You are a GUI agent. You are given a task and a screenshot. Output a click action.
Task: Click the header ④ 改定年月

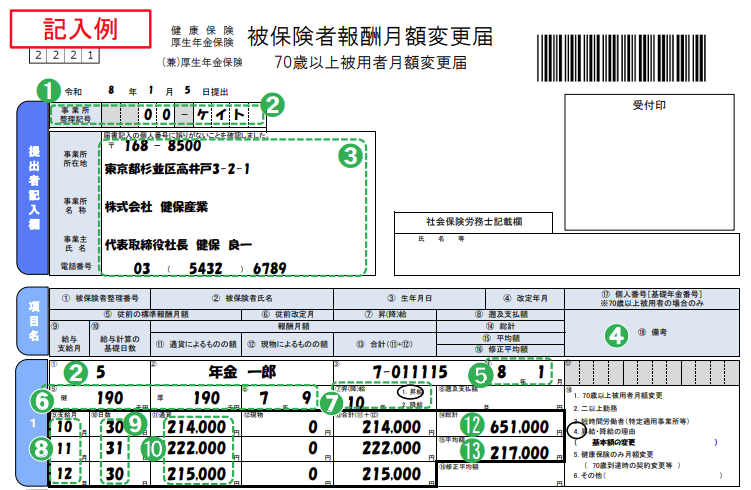click(525, 298)
